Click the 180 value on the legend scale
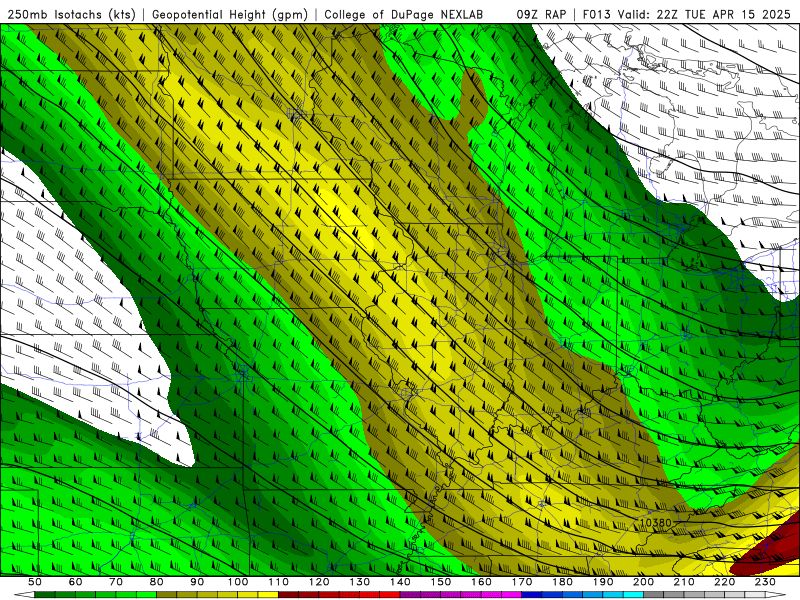 pos(562,582)
